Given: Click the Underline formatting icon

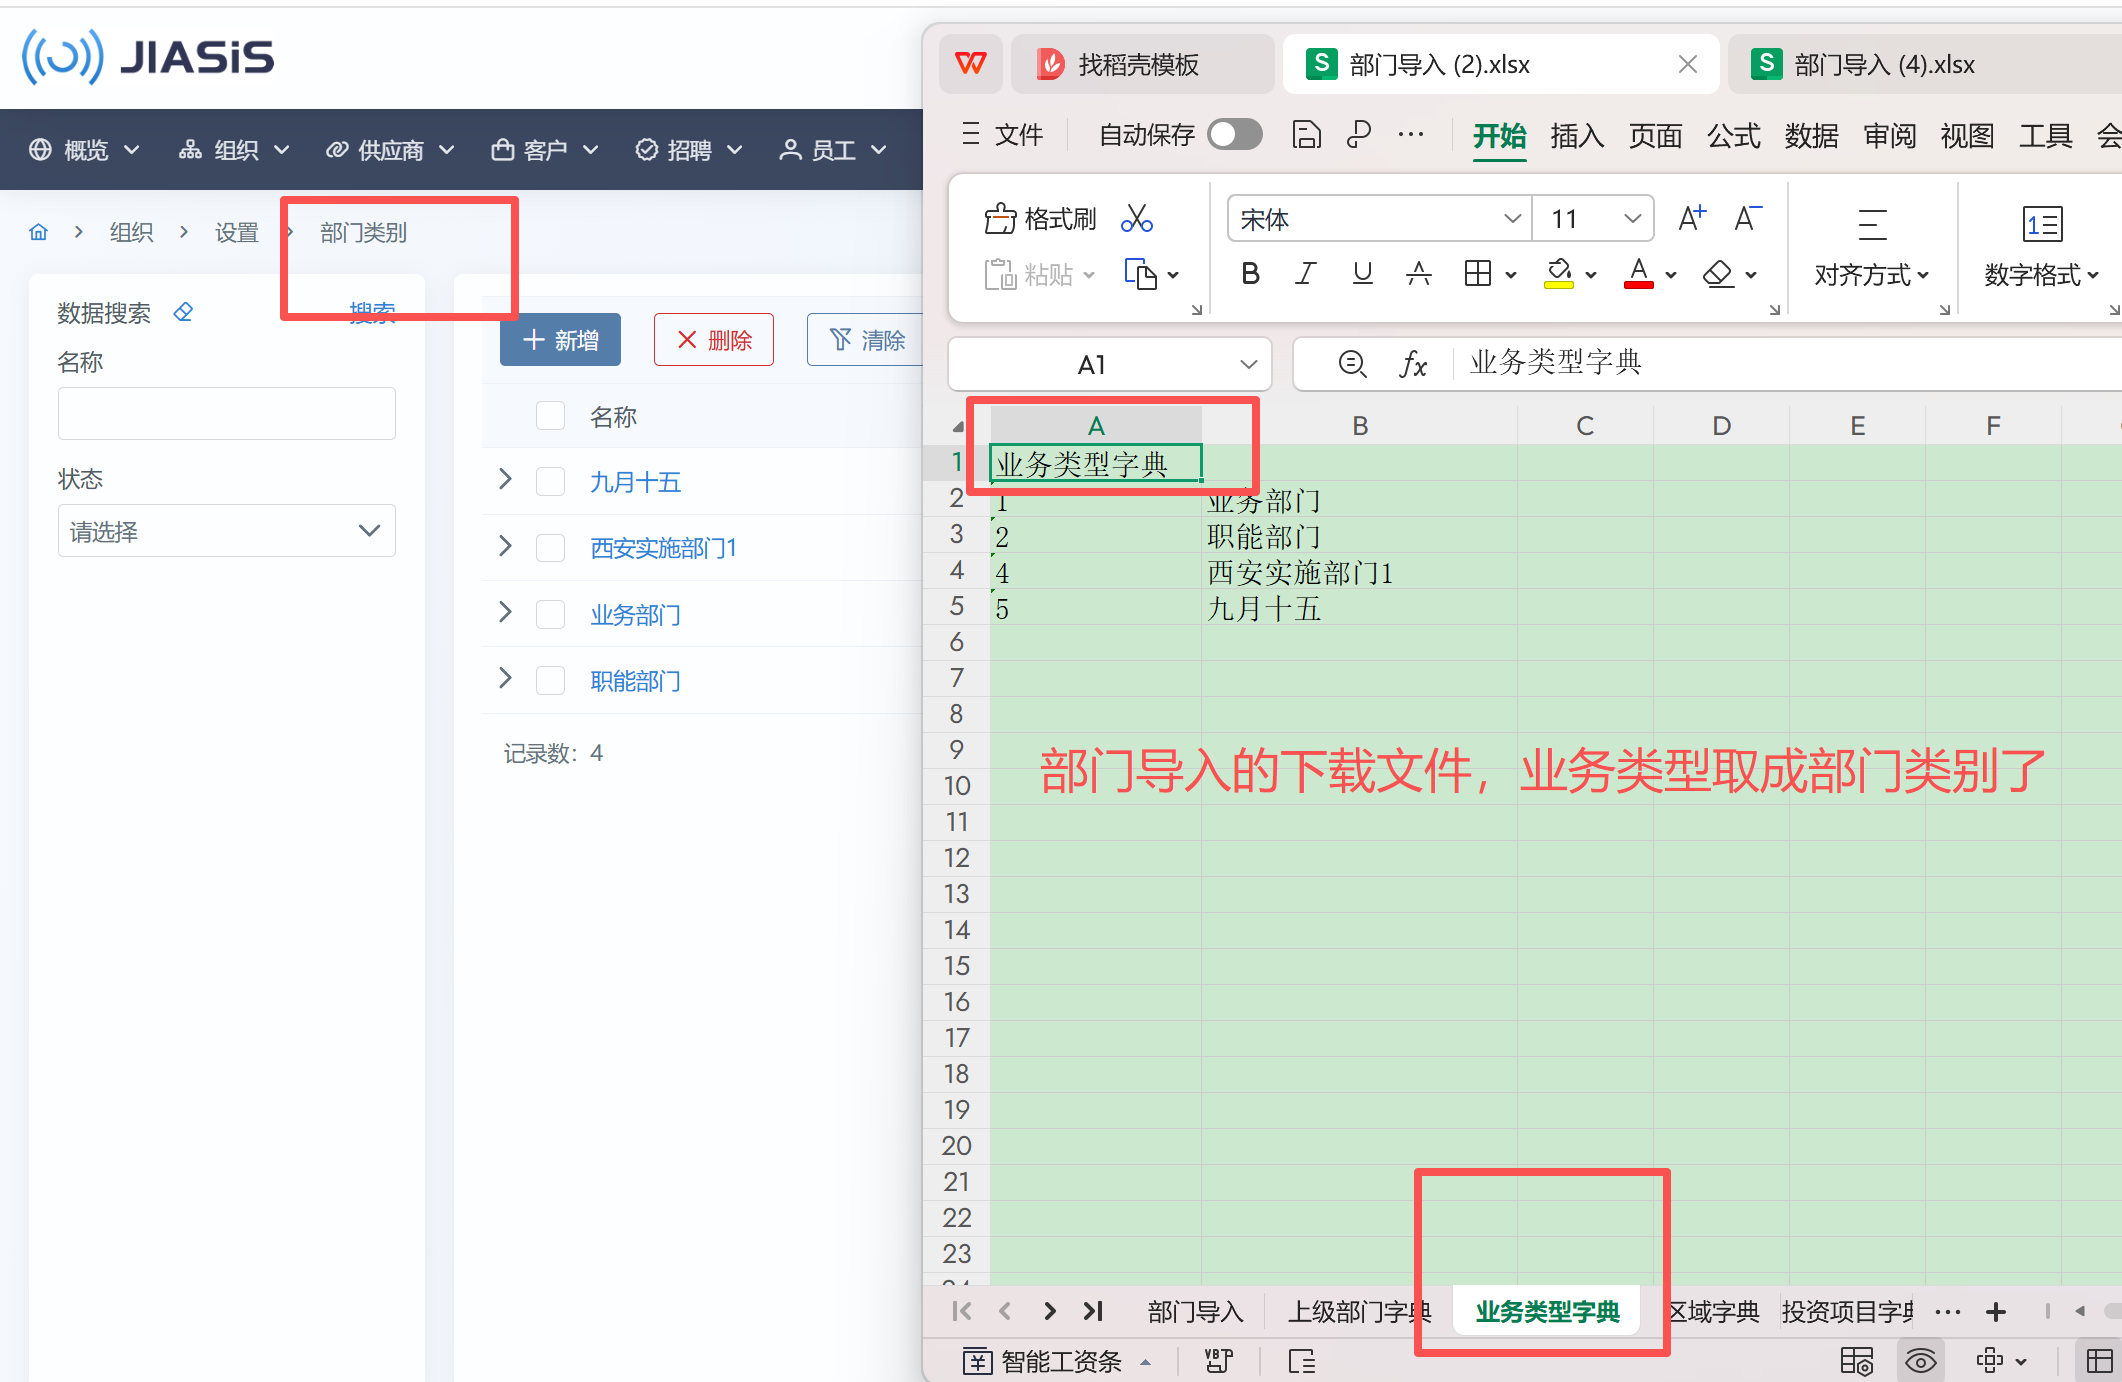Looking at the screenshot, I should pos(1362,274).
